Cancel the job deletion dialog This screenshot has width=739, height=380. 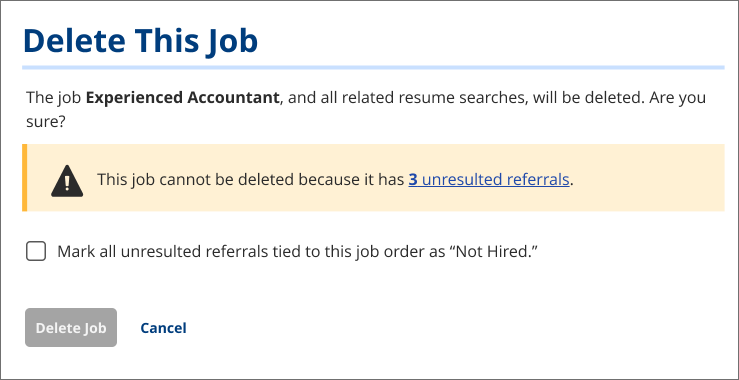(x=164, y=328)
